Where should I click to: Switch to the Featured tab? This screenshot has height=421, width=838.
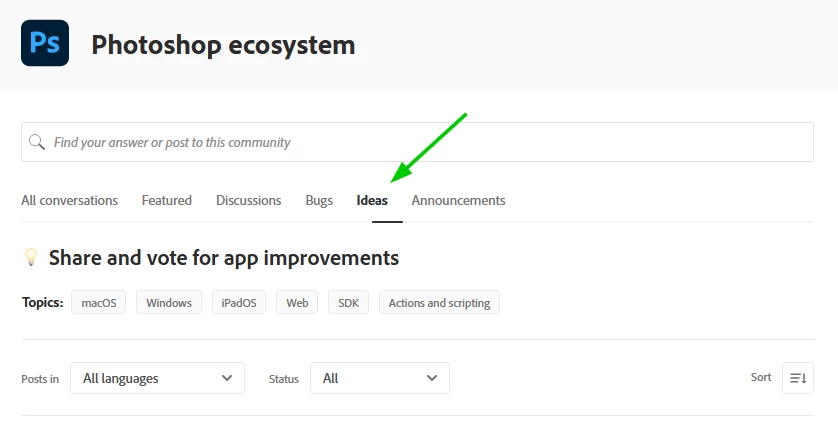point(167,200)
